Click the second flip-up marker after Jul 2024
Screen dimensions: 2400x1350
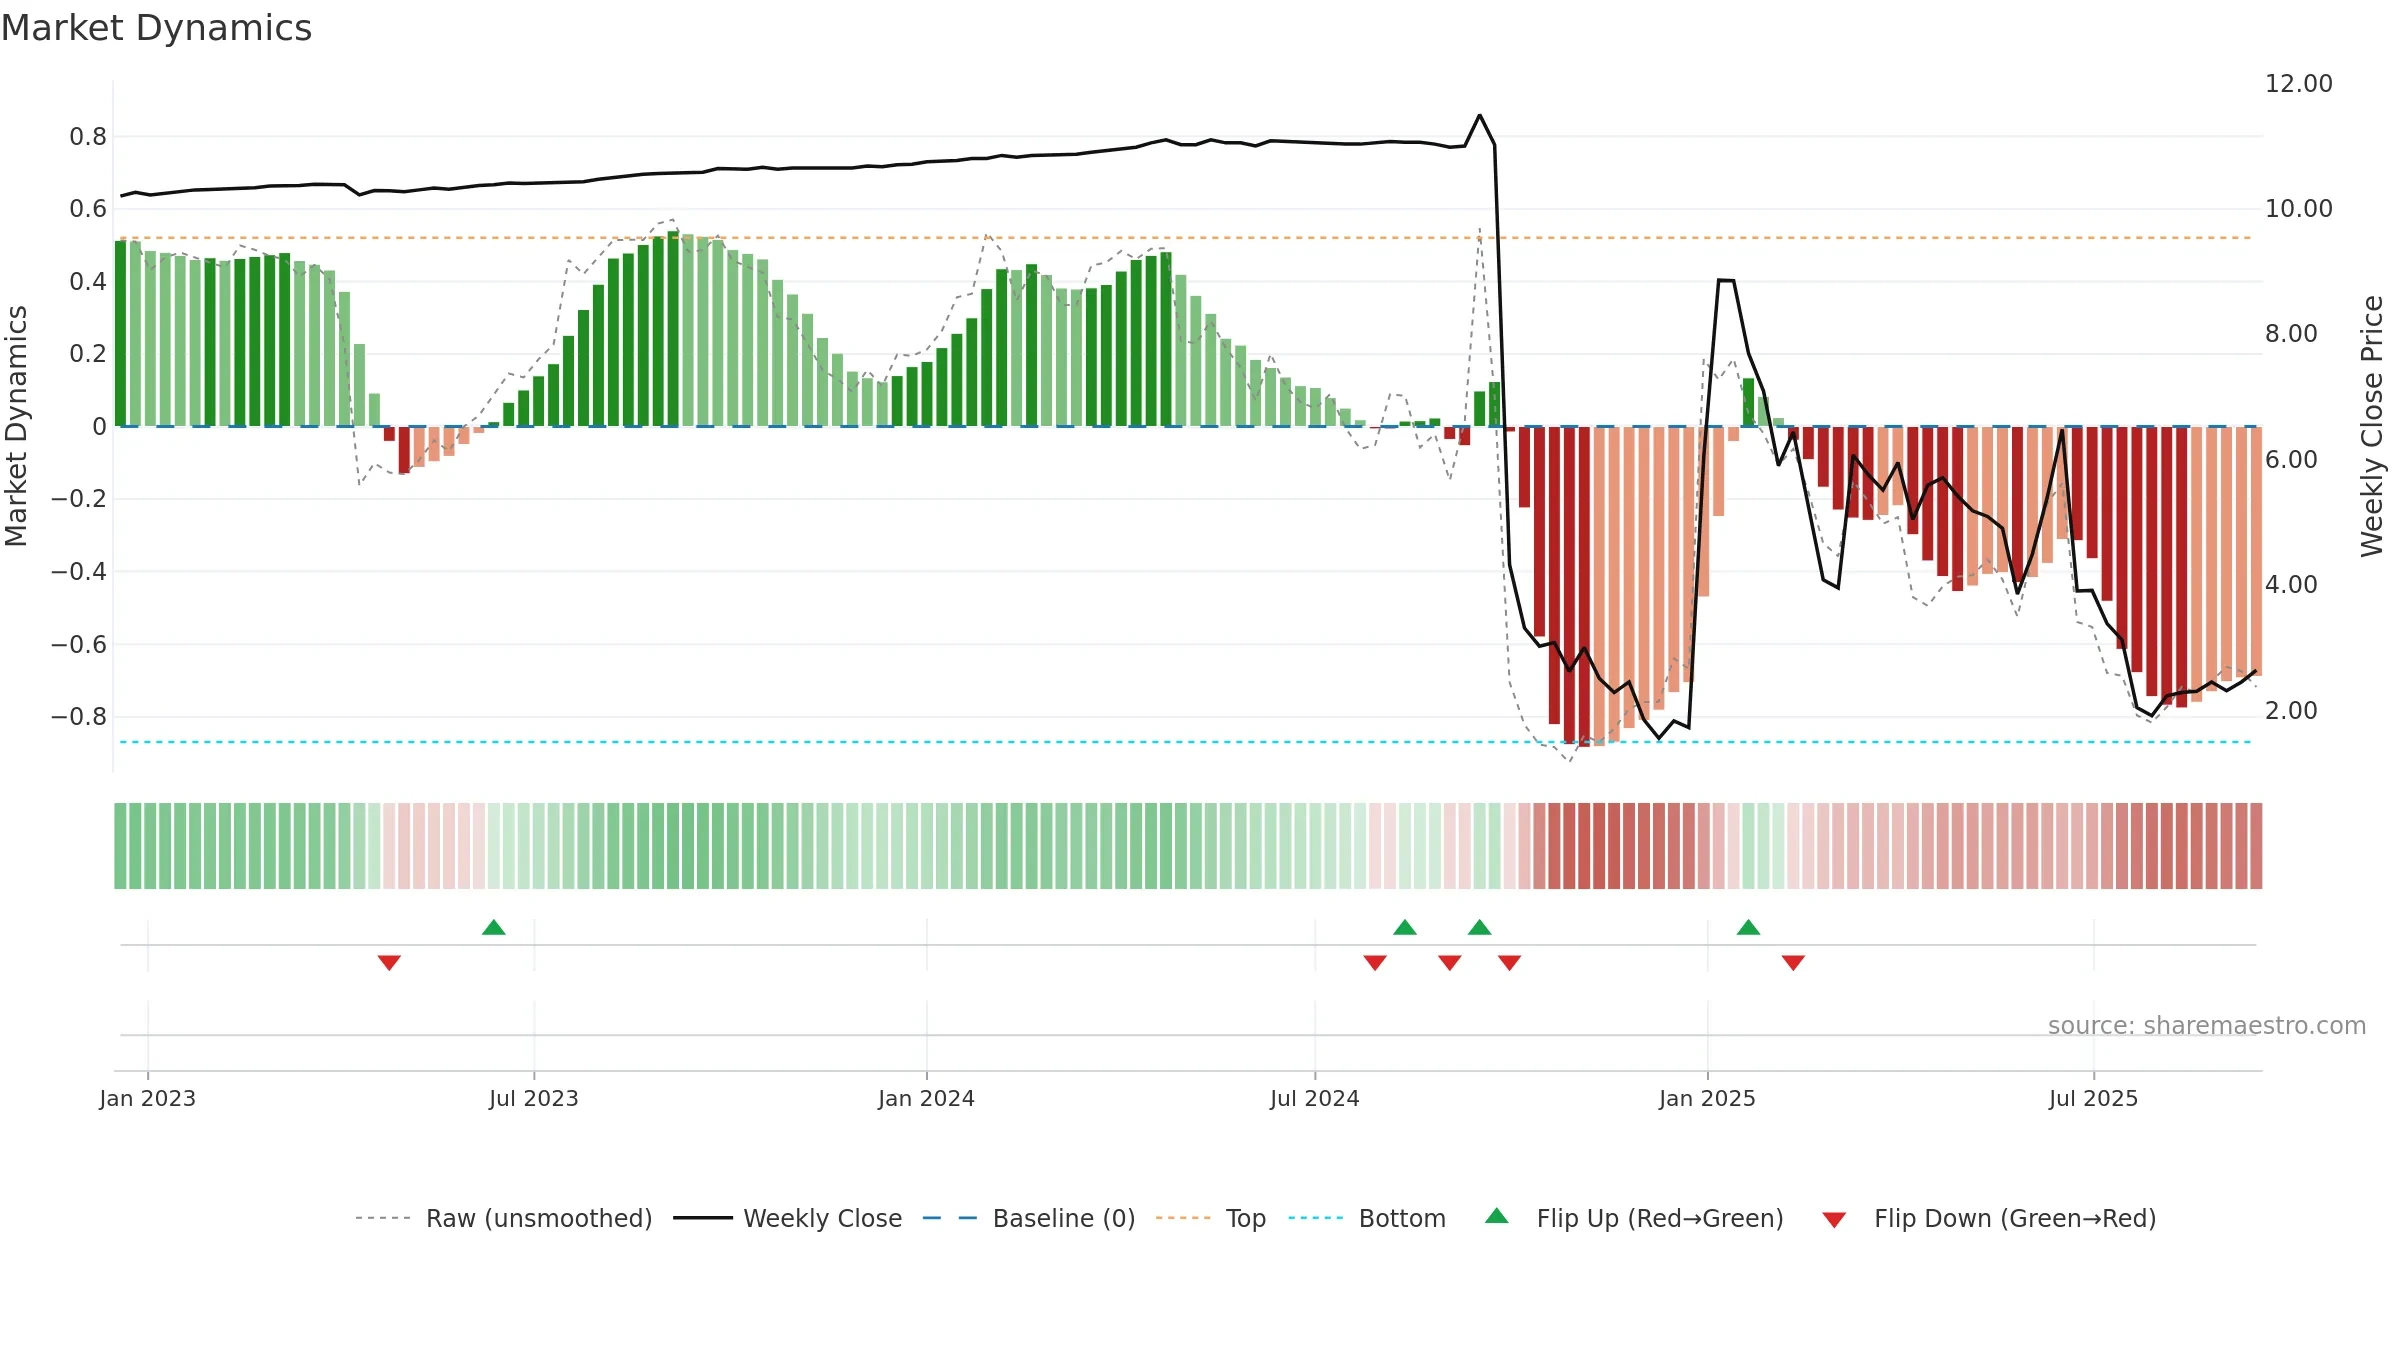1480,927
